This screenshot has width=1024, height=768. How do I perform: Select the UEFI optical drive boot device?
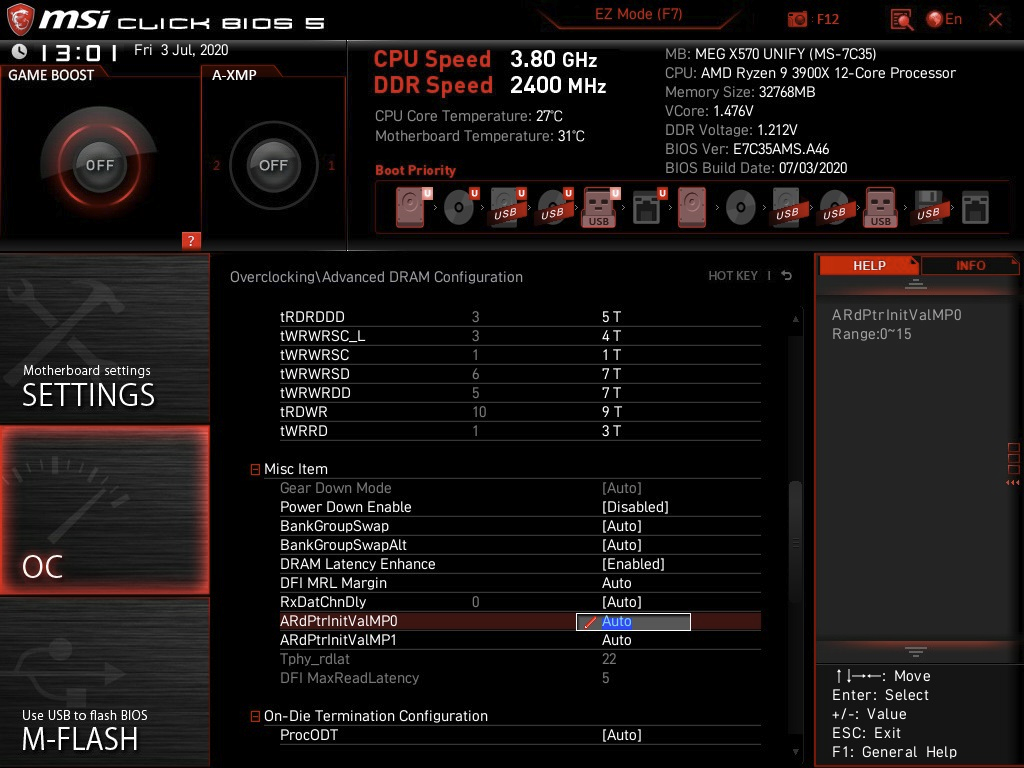[x=460, y=207]
